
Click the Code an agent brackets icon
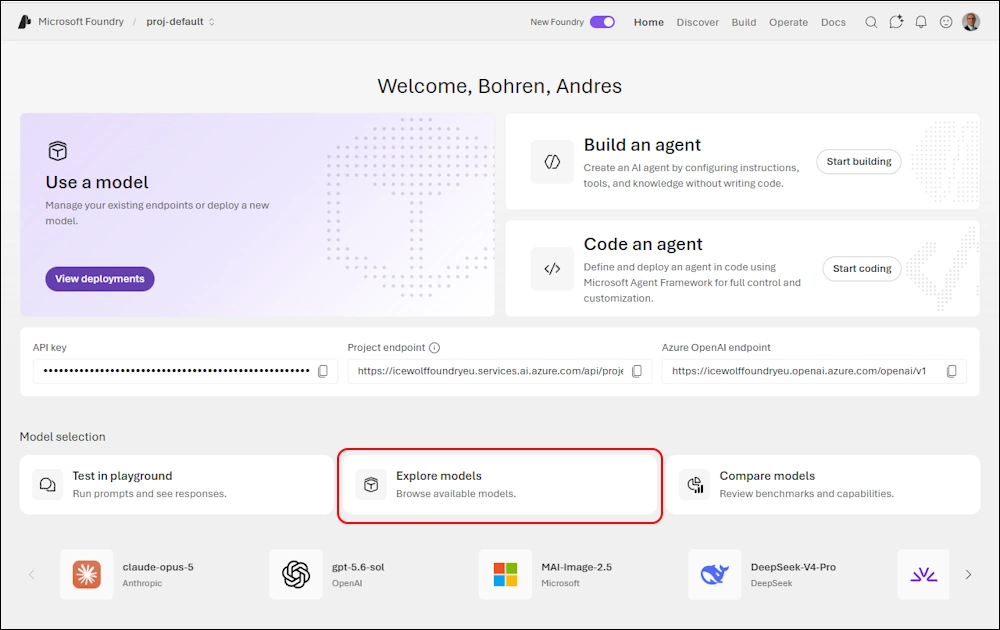click(x=552, y=269)
